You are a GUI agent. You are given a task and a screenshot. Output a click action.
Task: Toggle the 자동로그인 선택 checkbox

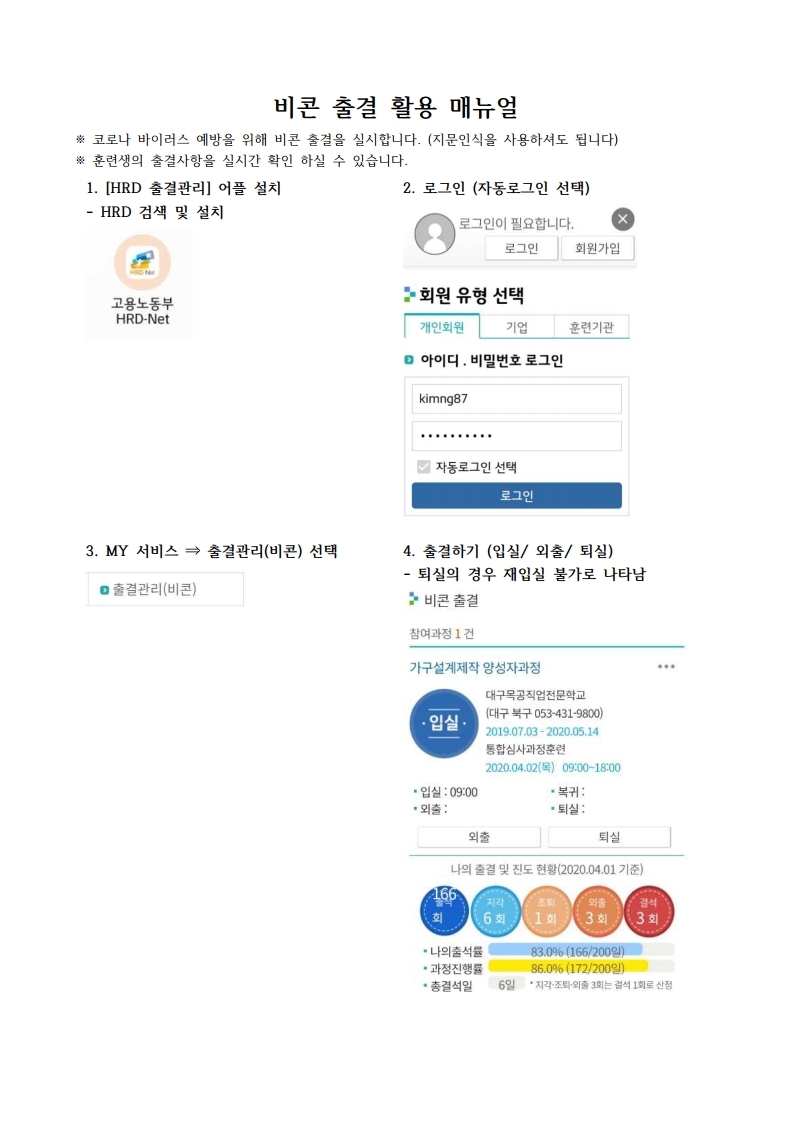coord(423,467)
